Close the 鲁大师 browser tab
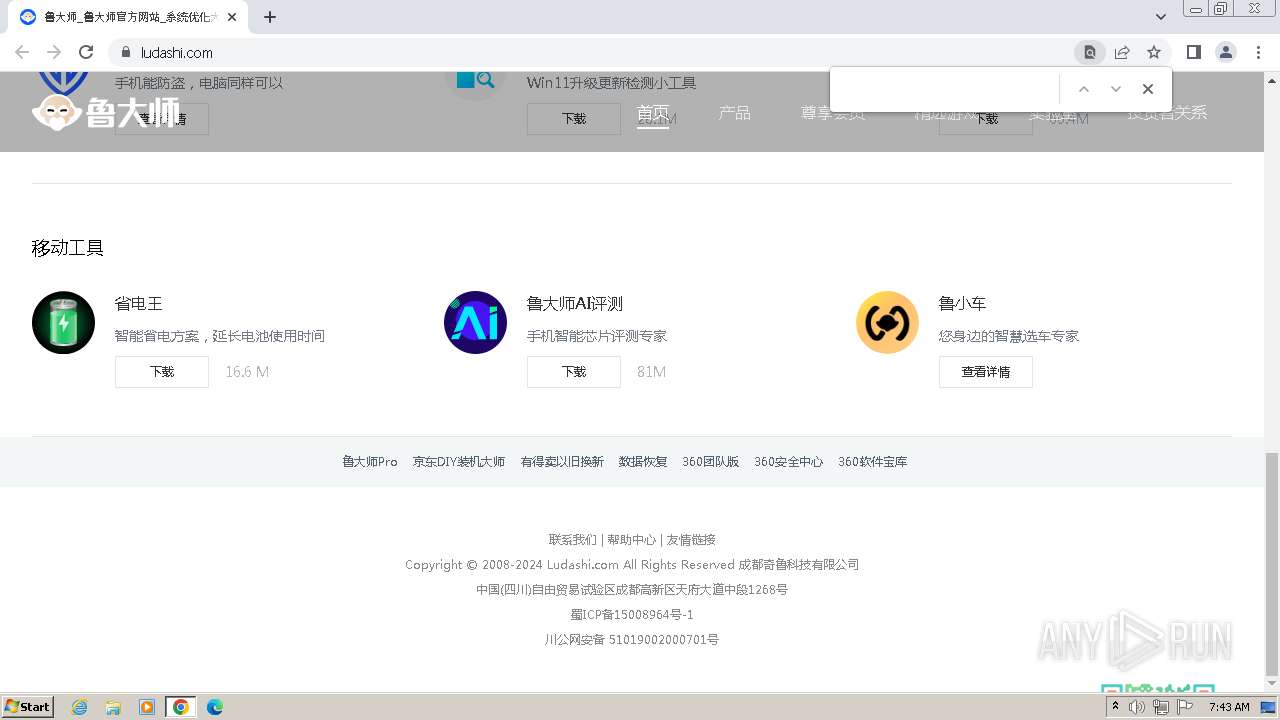This screenshot has width=1280, height=720. pyautogui.click(x=232, y=17)
